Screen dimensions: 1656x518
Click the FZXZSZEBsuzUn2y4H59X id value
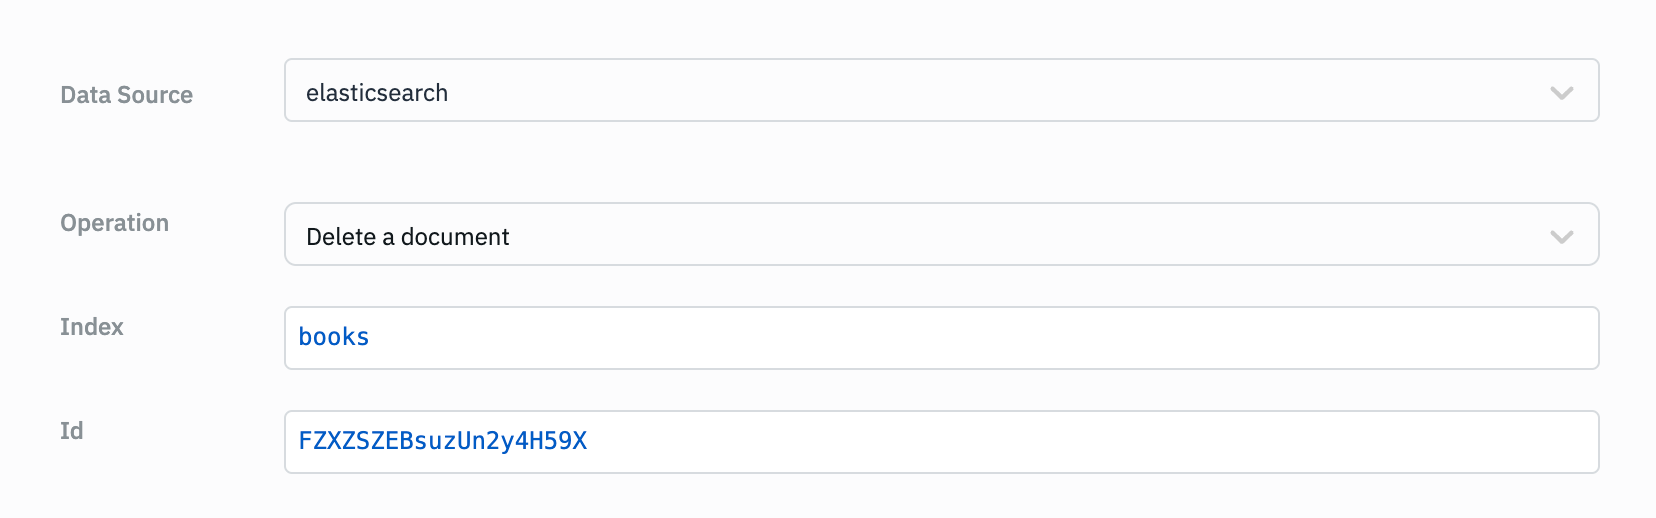pos(443,442)
